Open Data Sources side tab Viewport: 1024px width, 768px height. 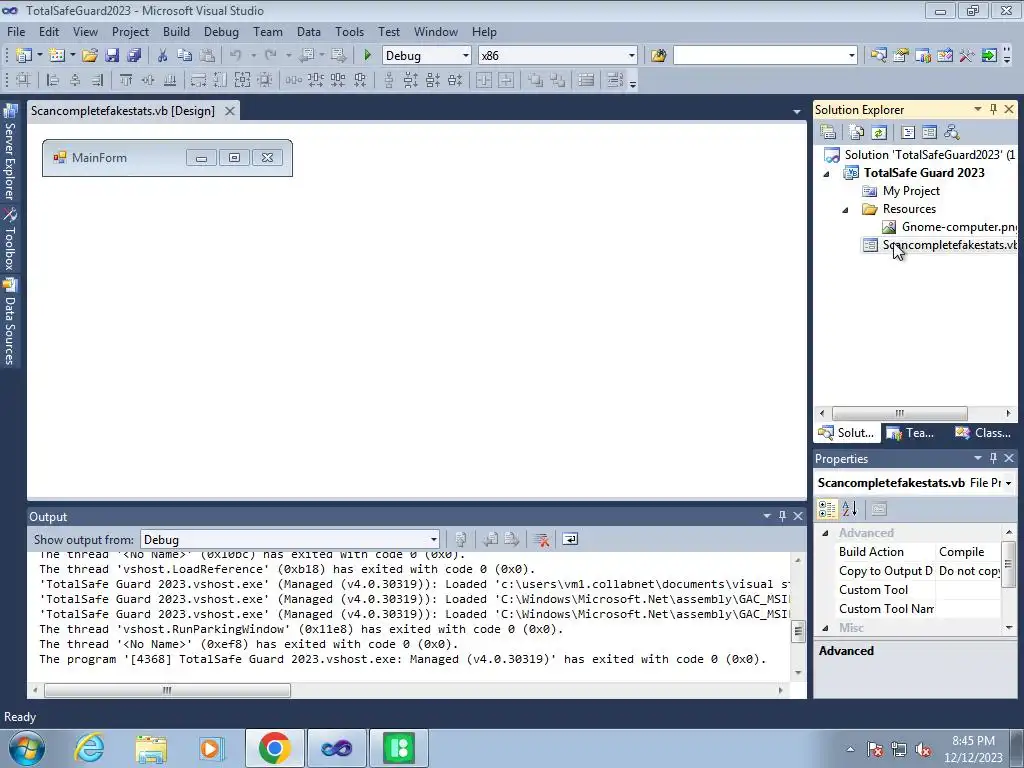10,321
